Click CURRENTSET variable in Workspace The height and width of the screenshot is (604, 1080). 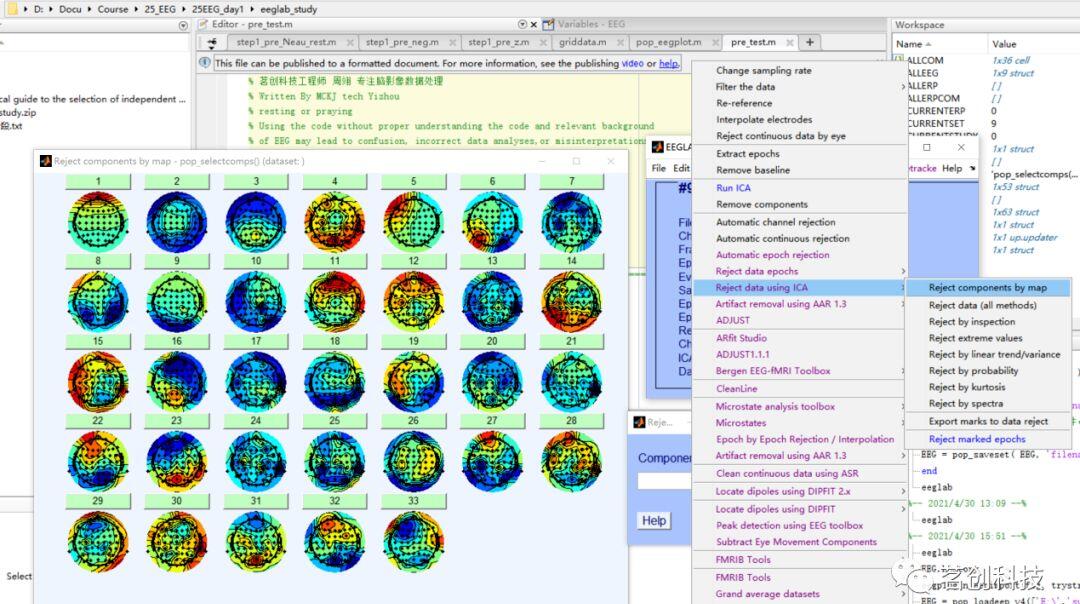(x=936, y=123)
